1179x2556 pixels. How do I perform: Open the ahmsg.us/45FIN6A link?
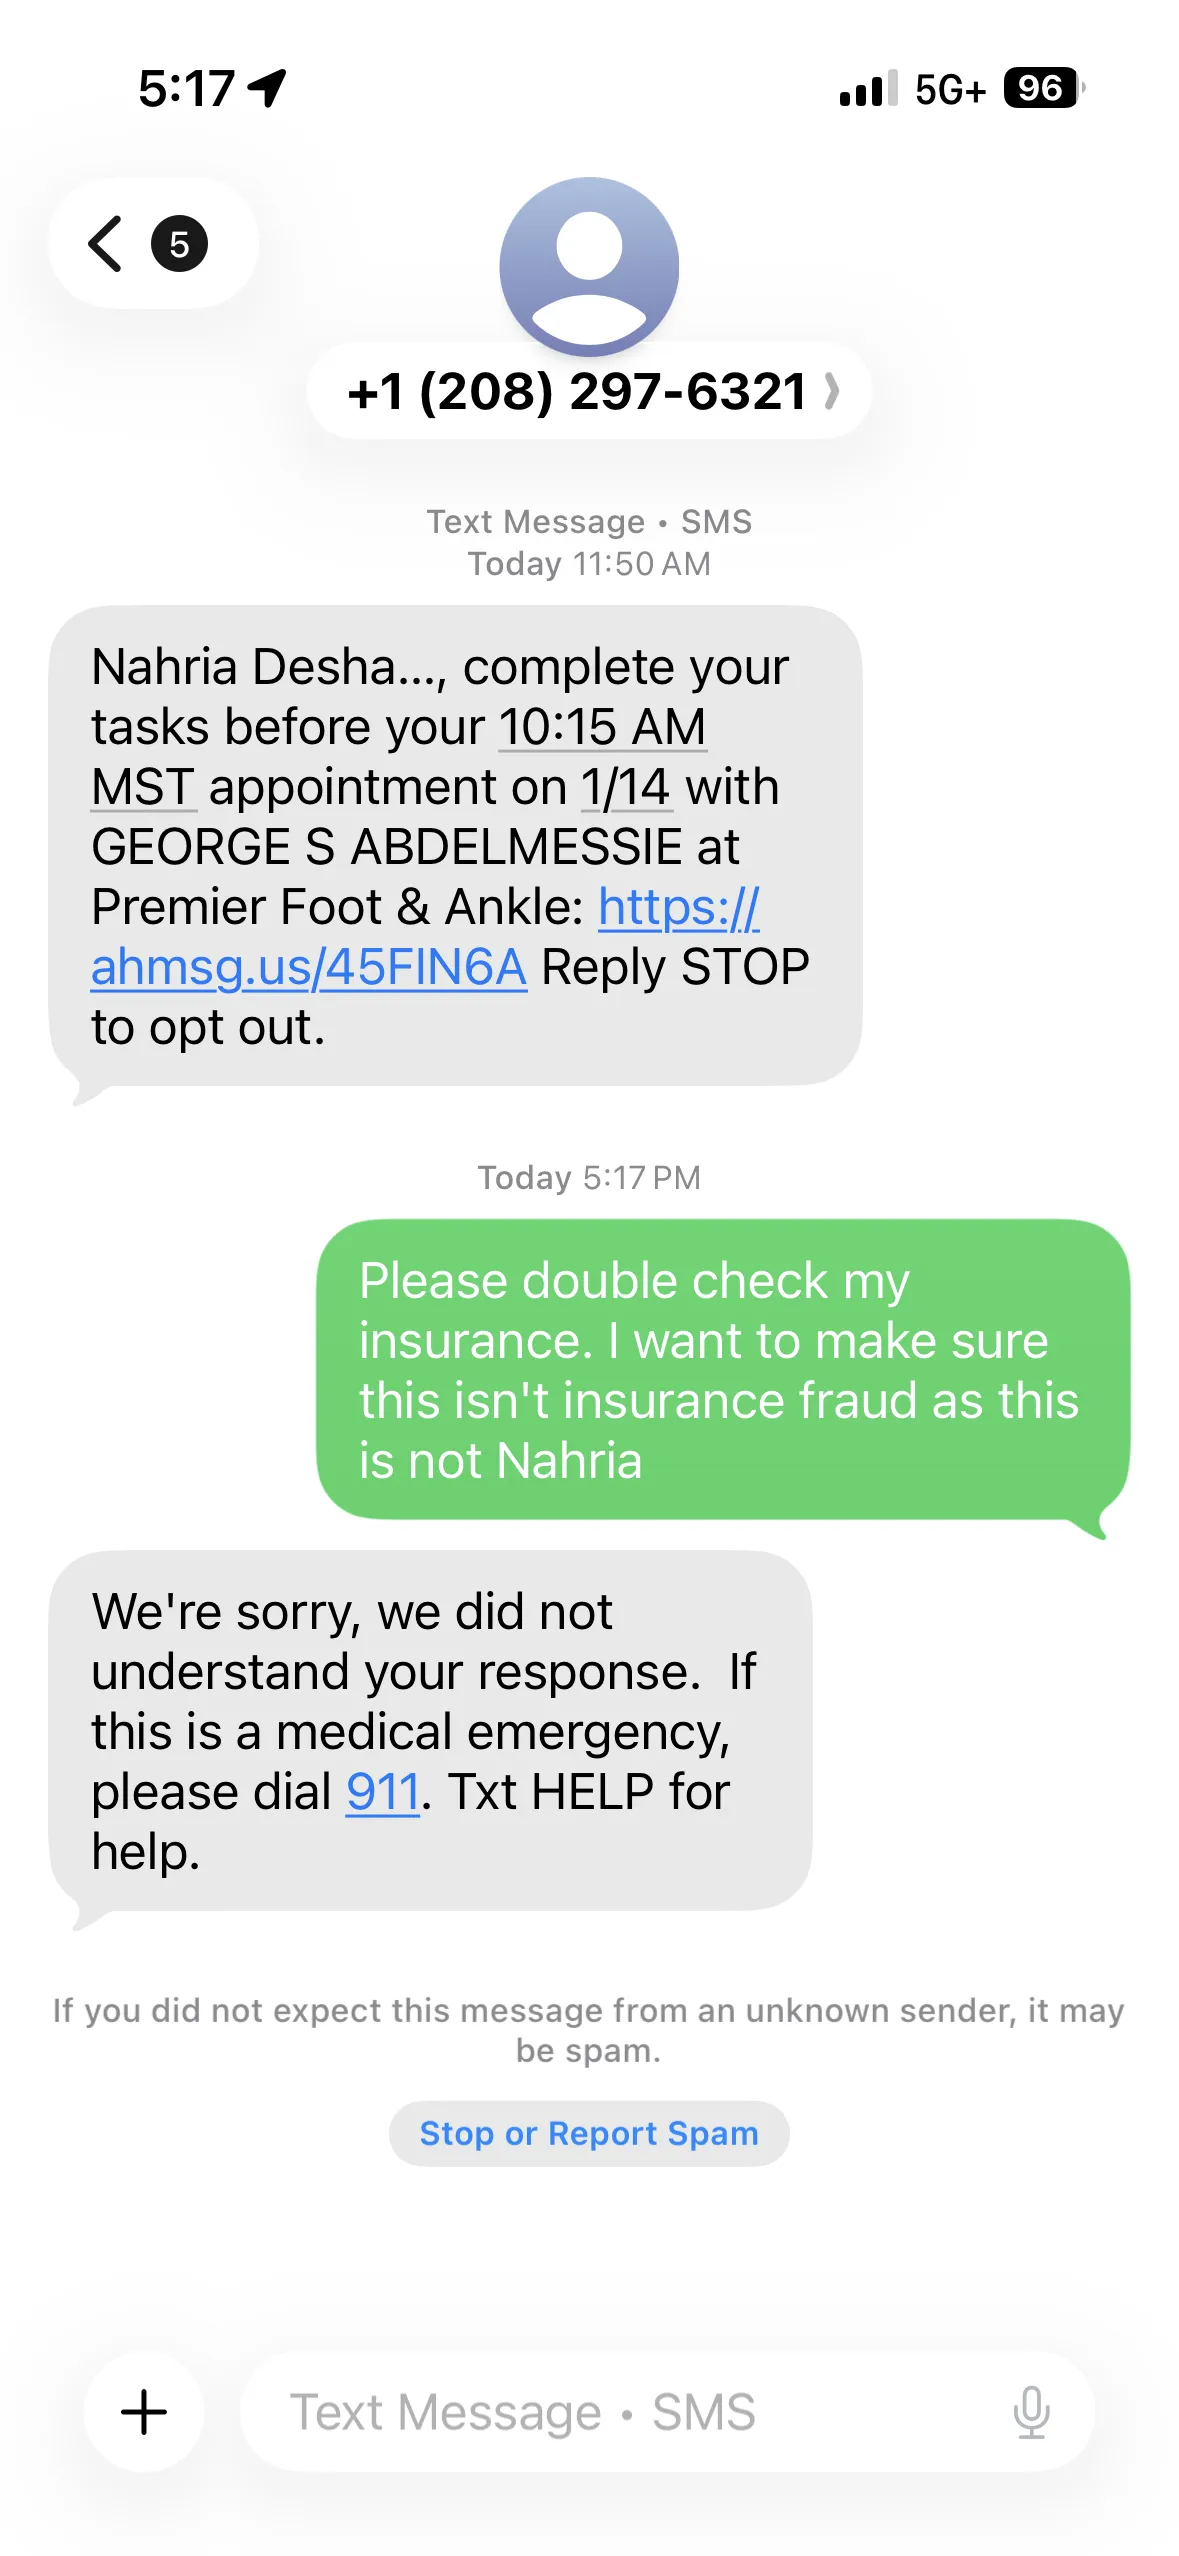point(309,968)
